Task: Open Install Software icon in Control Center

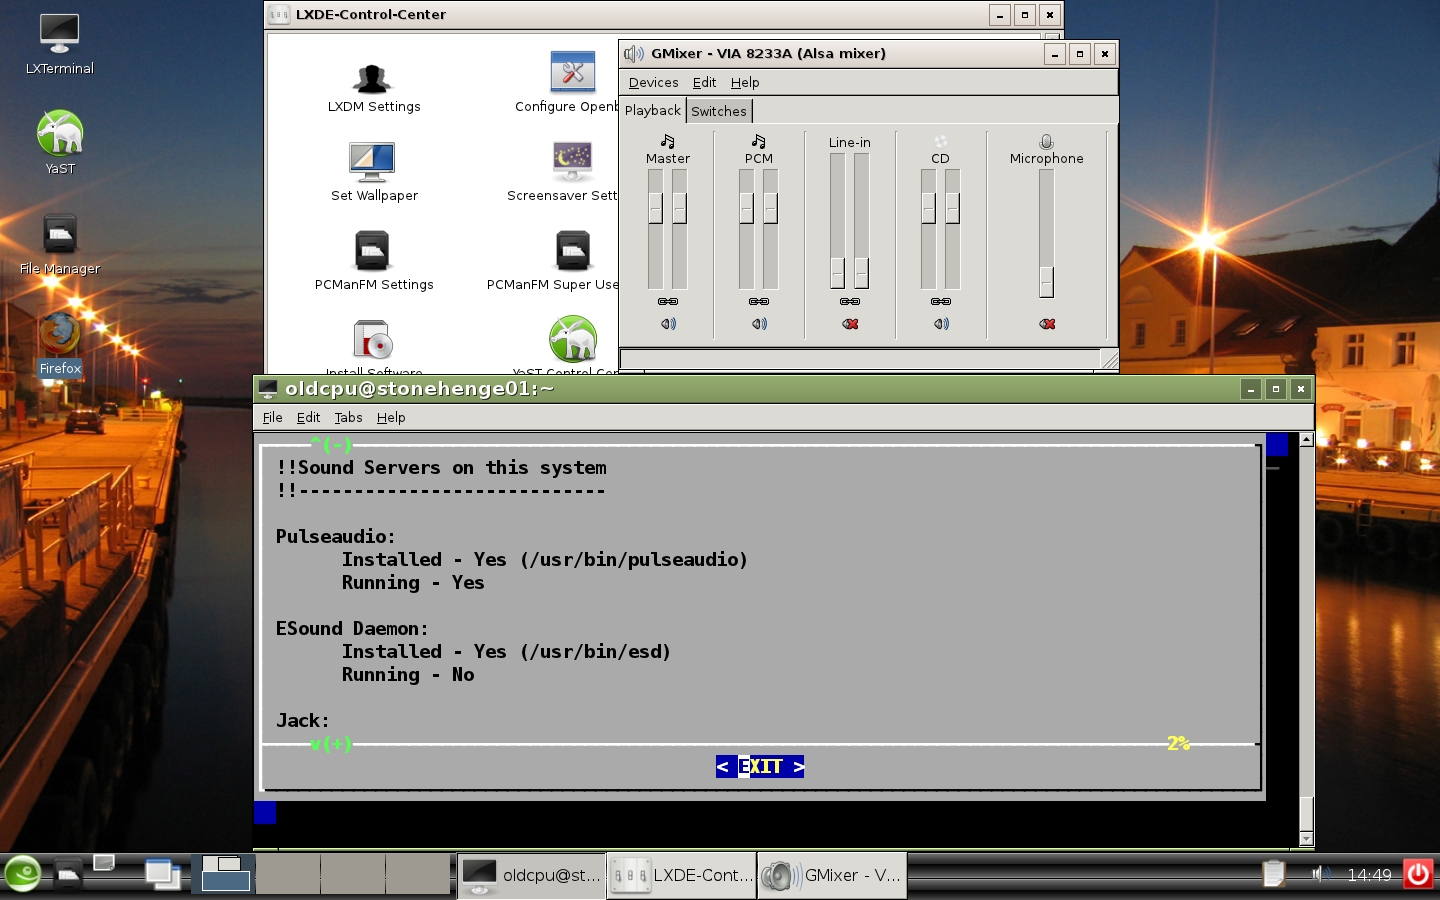Action: point(373,346)
